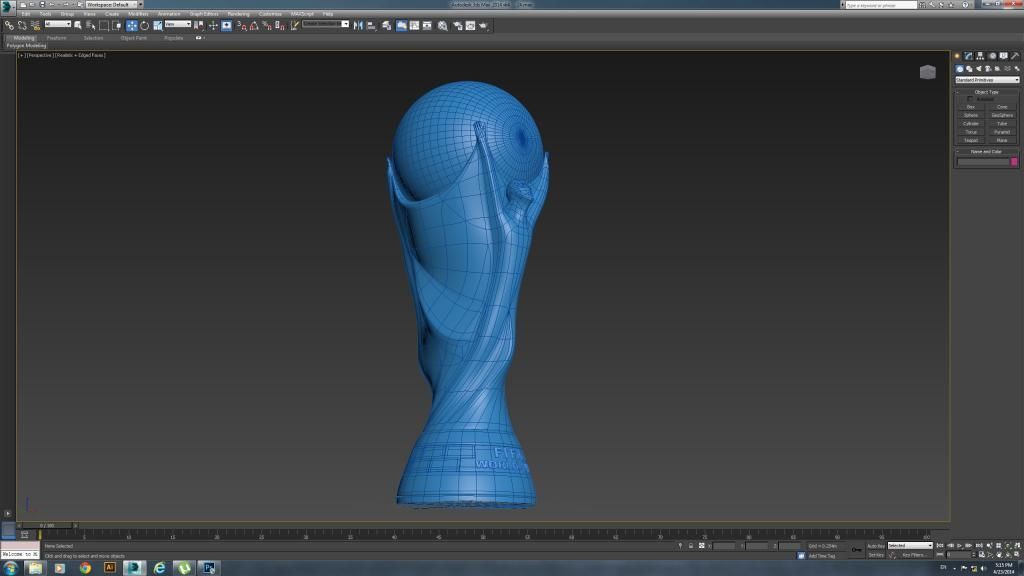
Task: Toggle the Angle Snap button
Action: pos(254,25)
